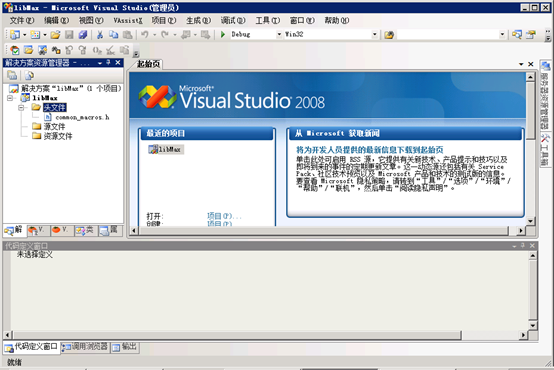Switch to the 调用浏览器 bottom tab
The width and height of the screenshot is (554, 370).
[x=85, y=347]
